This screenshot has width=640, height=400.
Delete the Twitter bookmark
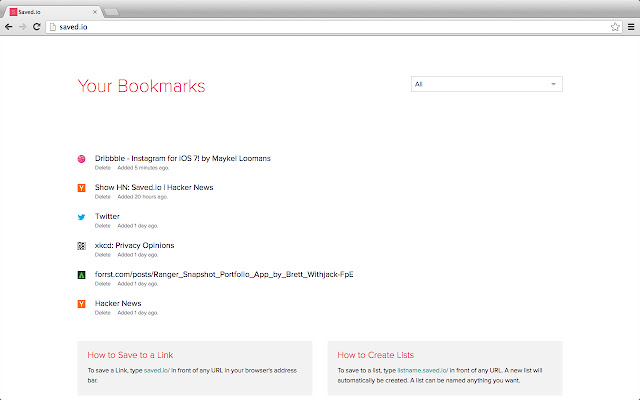(102, 226)
